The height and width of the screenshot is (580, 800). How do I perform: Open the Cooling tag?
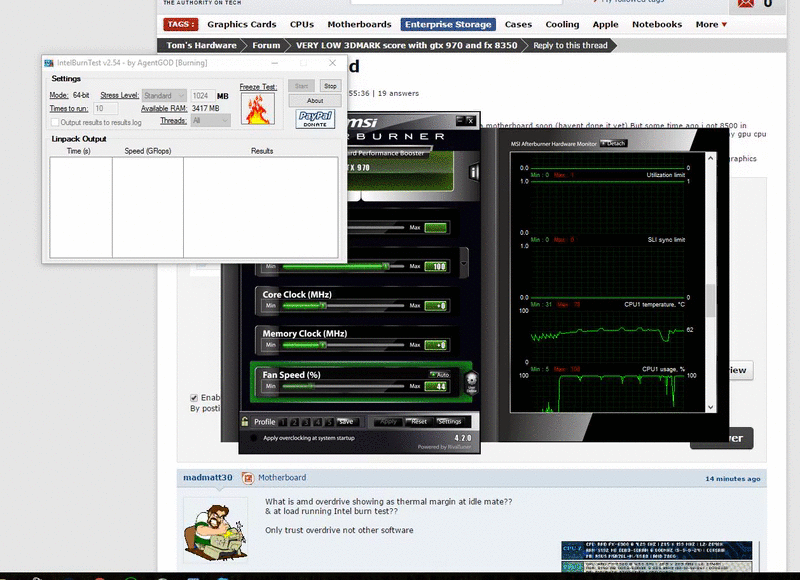pyautogui.click(x=562, y=24)
